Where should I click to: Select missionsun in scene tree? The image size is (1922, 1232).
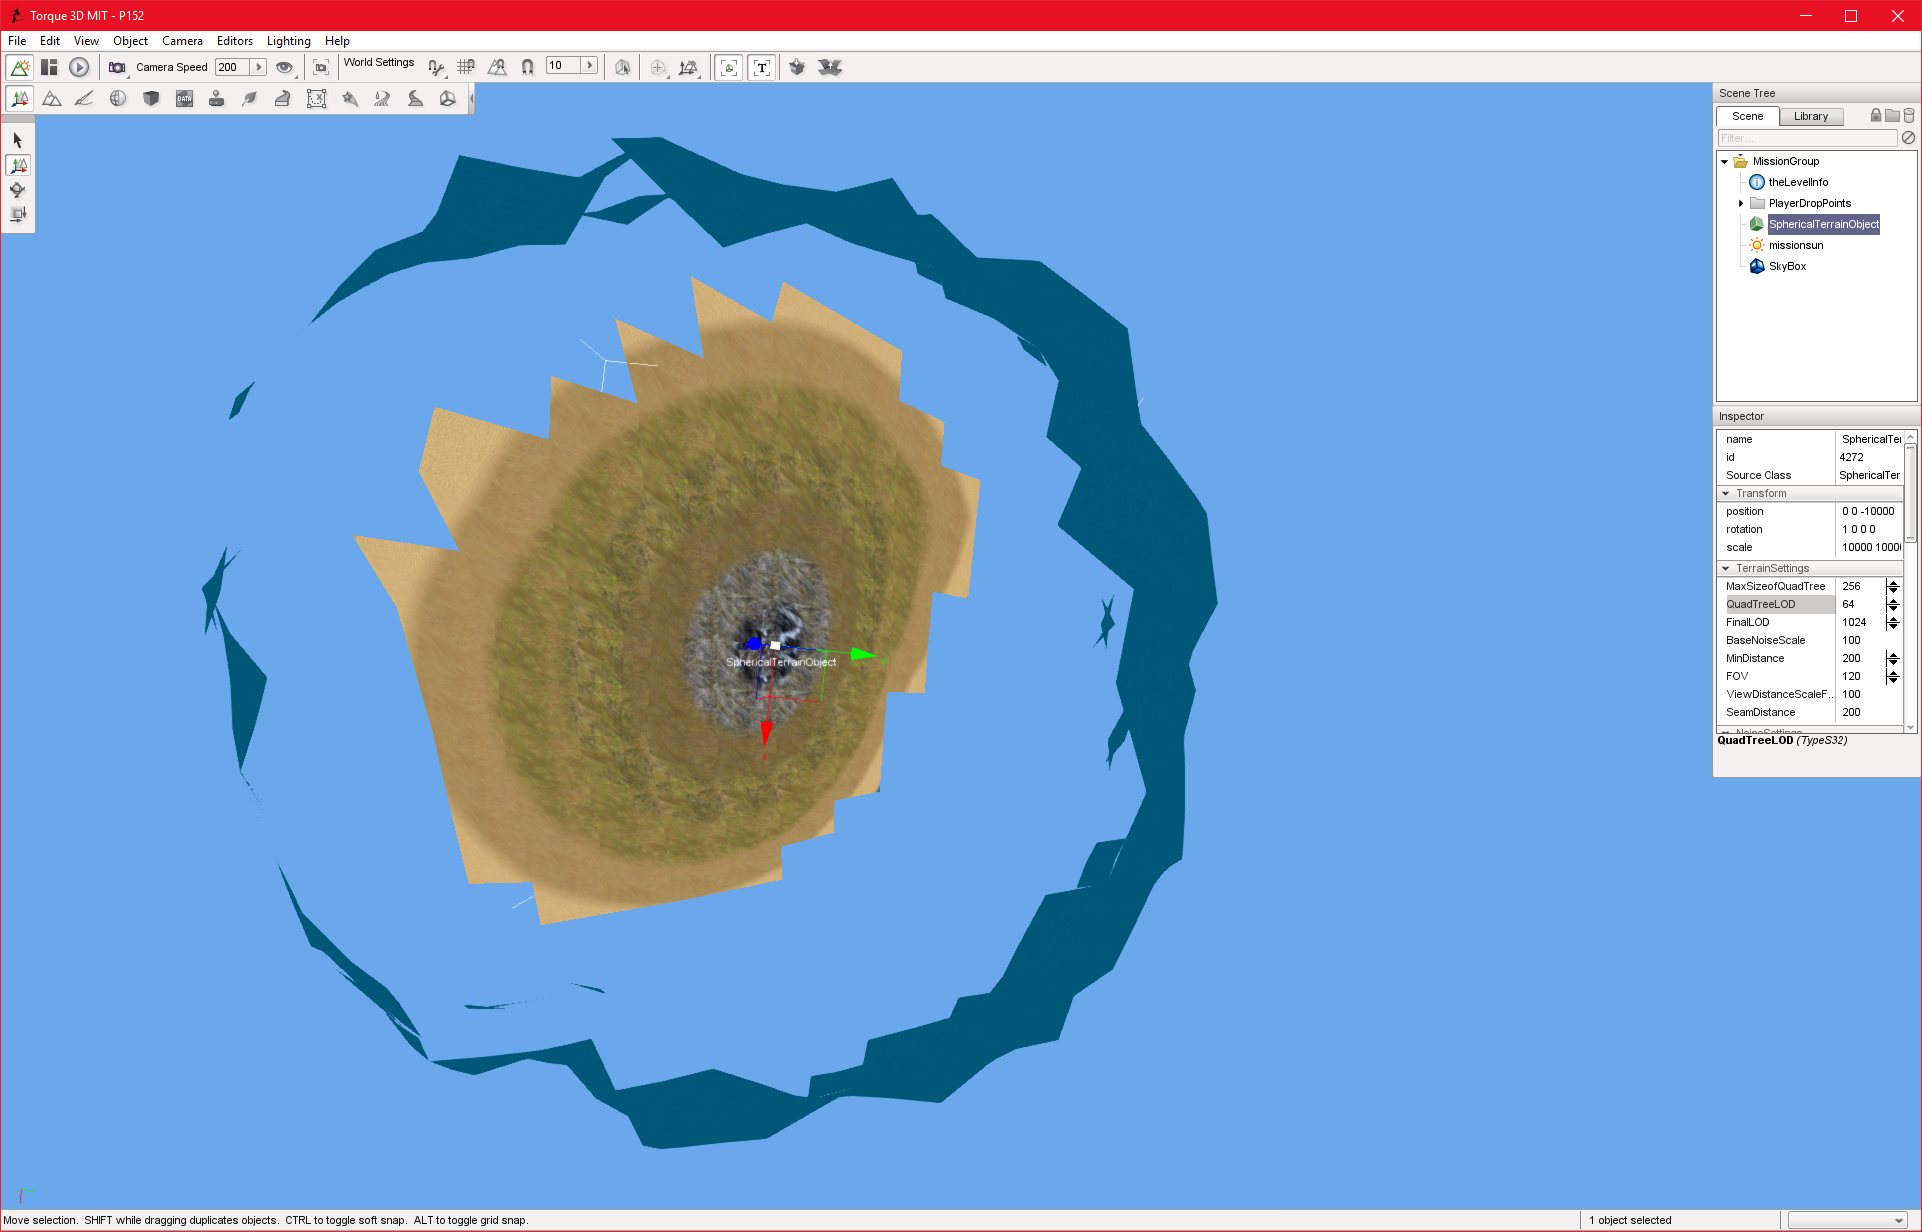pyautogui.click(x=1796, y=245)
